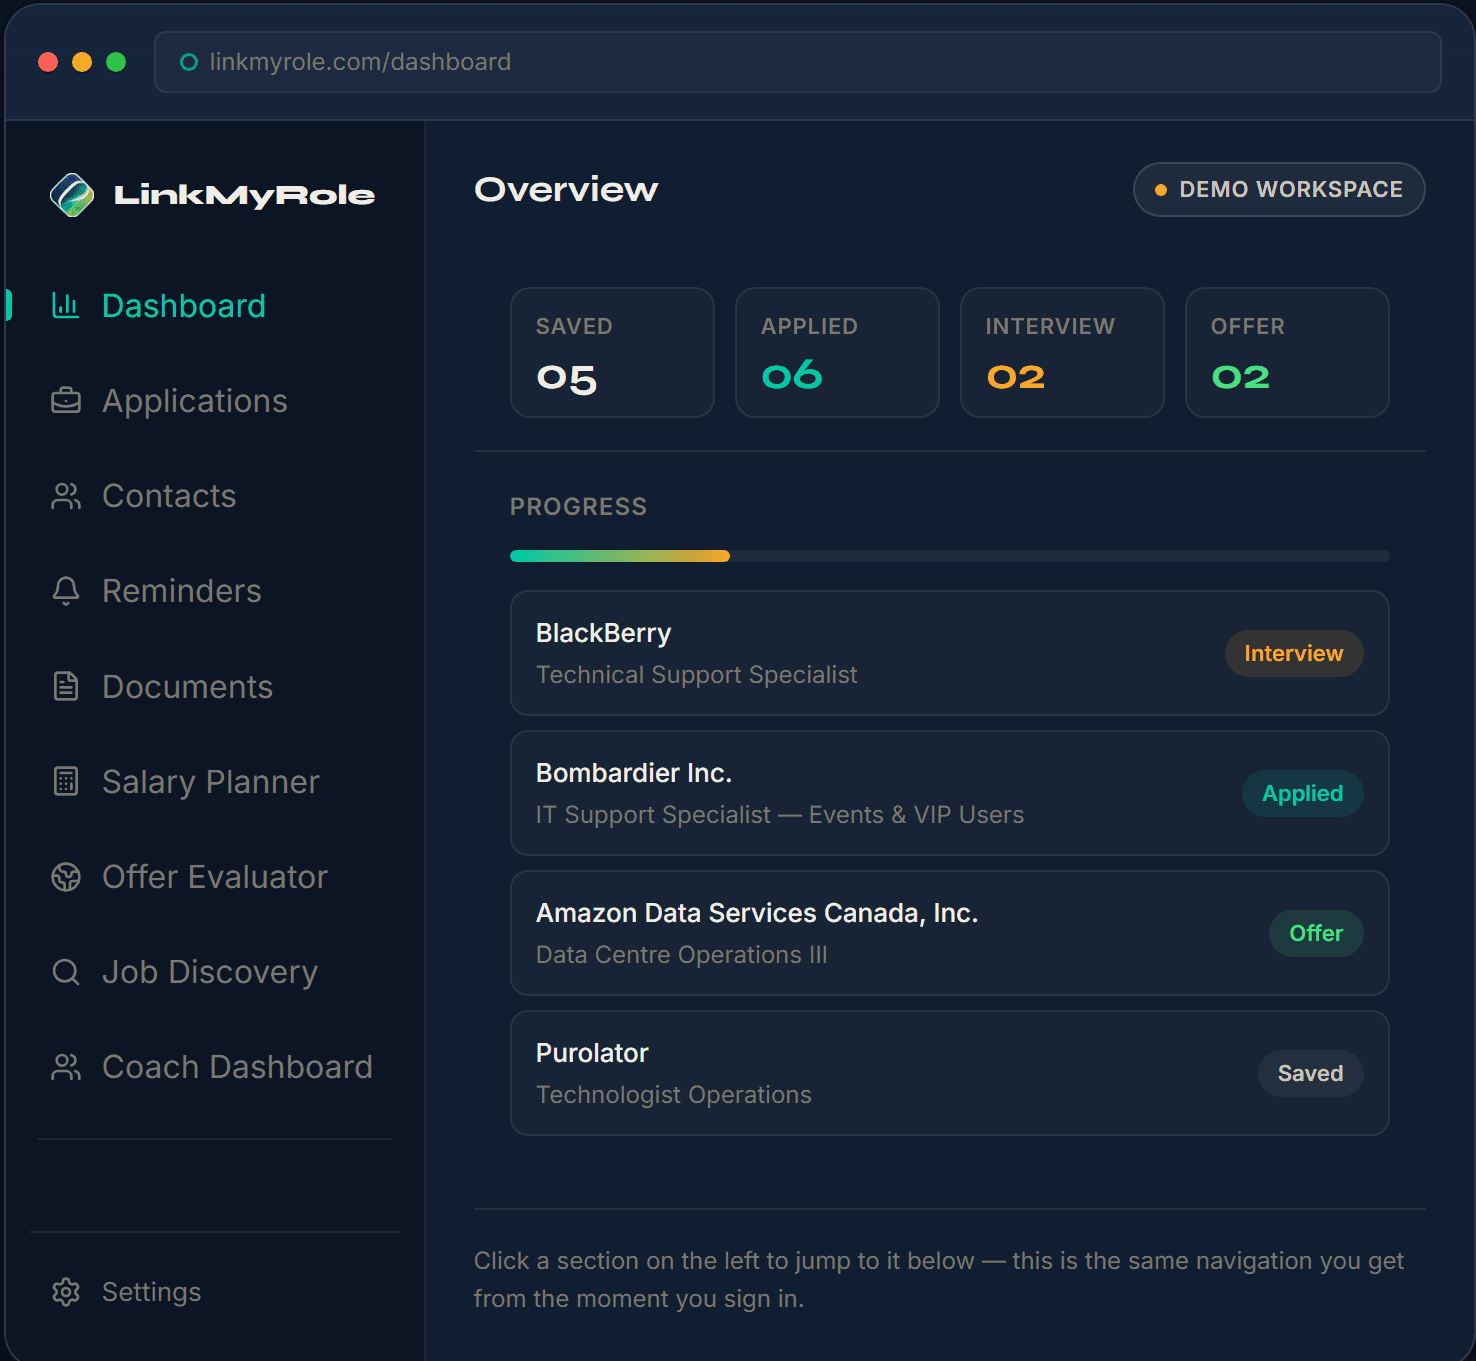The height and width of the screenshot is (1361, 1476).
Task: Click the LinkMyRole logo icon
Action: coord(72,195)
